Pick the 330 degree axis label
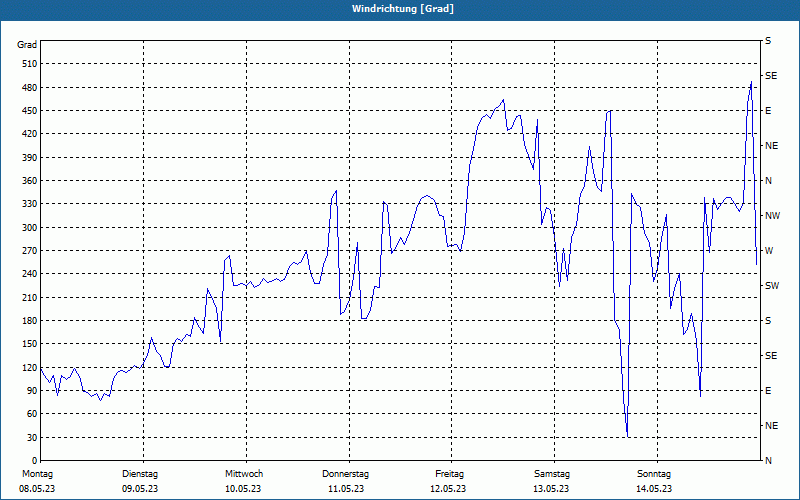Image resolution: width=800 pixels, height=500 pixels. pyautogui.click(x=30, y=204)
